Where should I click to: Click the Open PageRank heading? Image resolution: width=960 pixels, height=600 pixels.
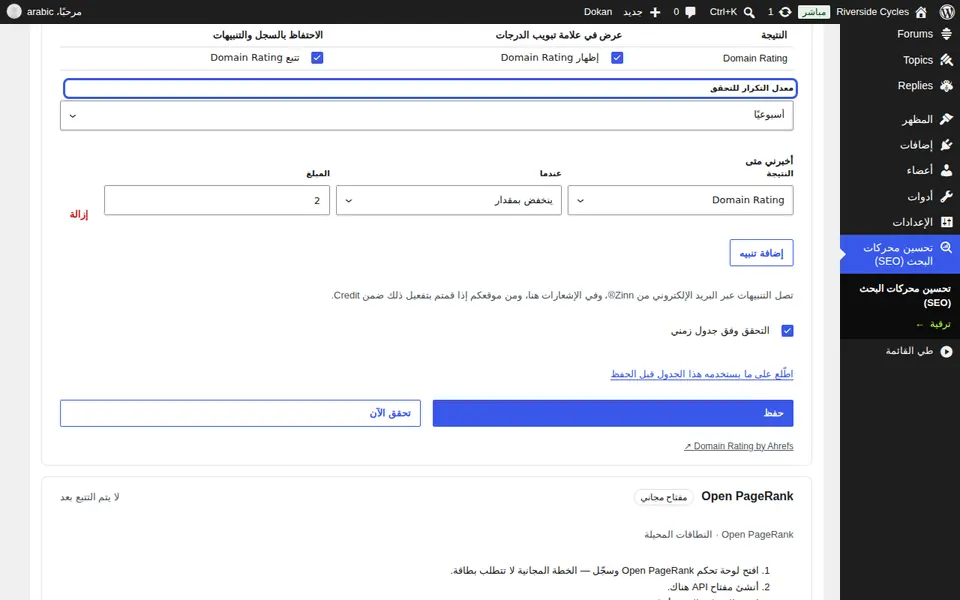pyautogui.click(x=747, y=497)
